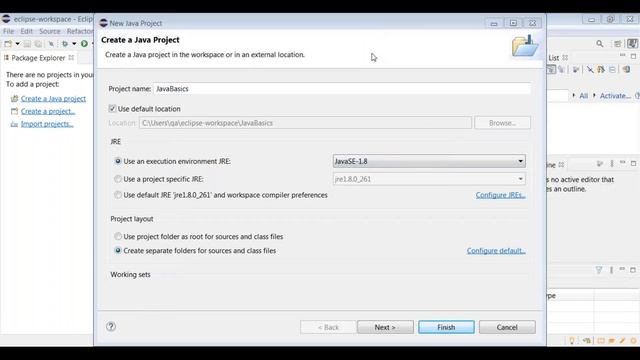This screenshot has width=640, height=360.
Task: Click the pencil icon in Eclipse status bar
Action: 622,340
